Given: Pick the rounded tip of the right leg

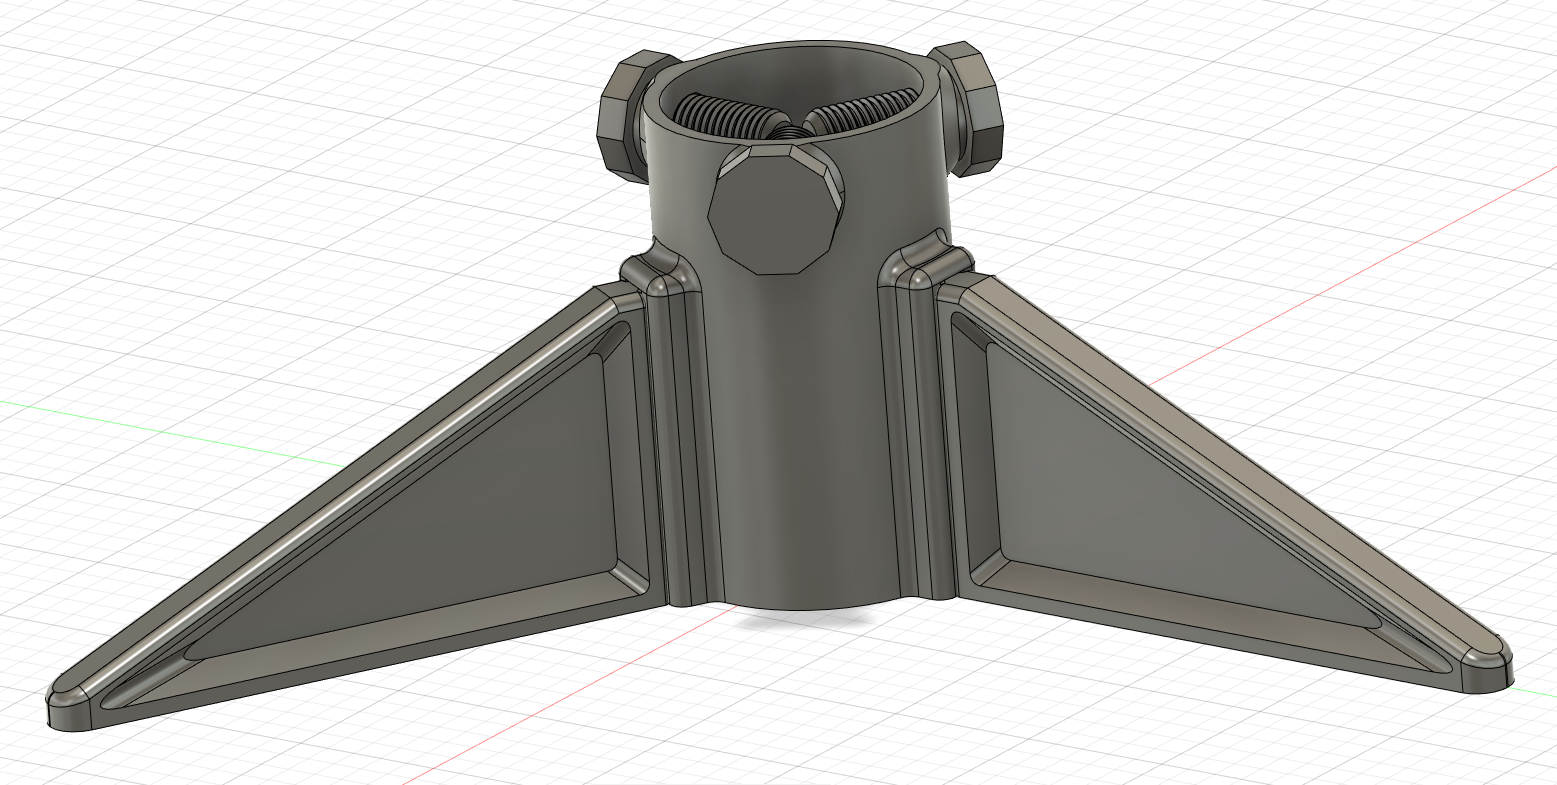Looking at the screenshot, I should tap(1487, 670).
